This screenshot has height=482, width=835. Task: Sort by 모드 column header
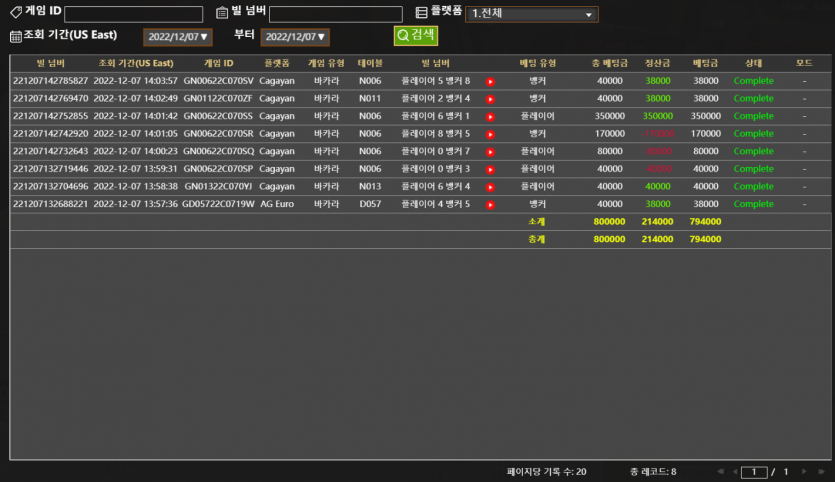click(804, 63)
